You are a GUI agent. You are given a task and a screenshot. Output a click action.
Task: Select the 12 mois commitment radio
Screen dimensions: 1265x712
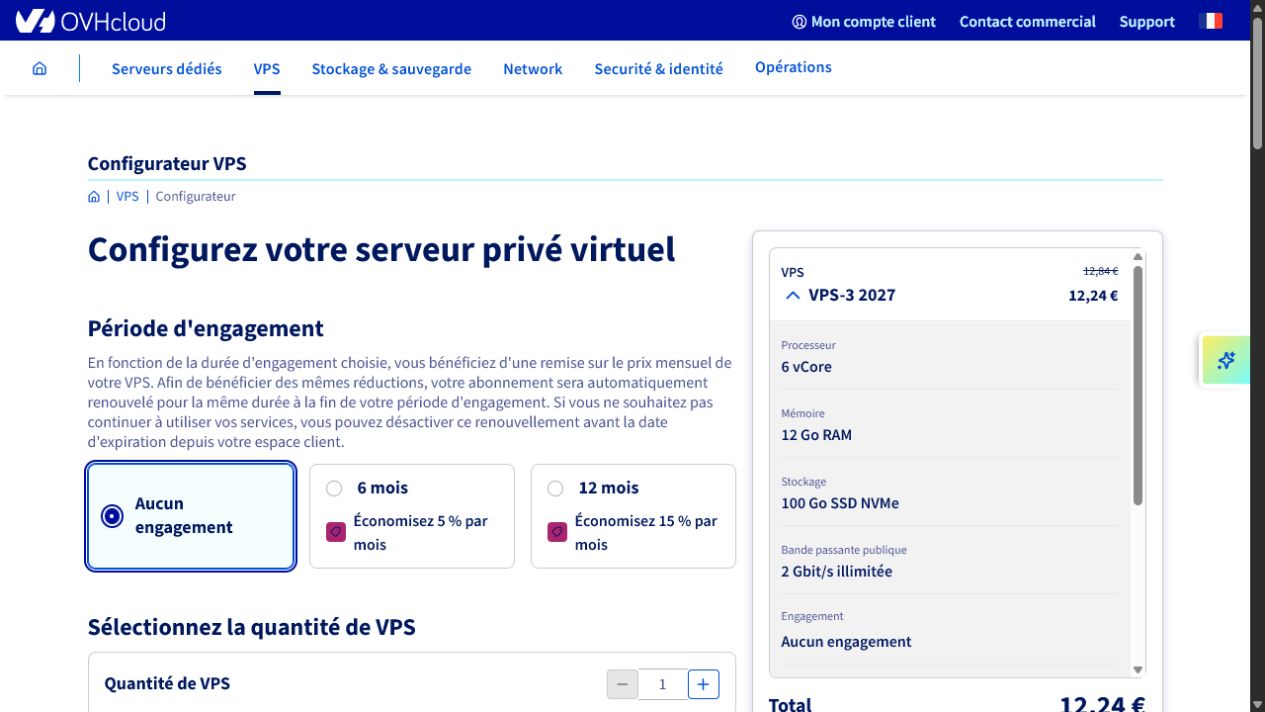point(556,489)
